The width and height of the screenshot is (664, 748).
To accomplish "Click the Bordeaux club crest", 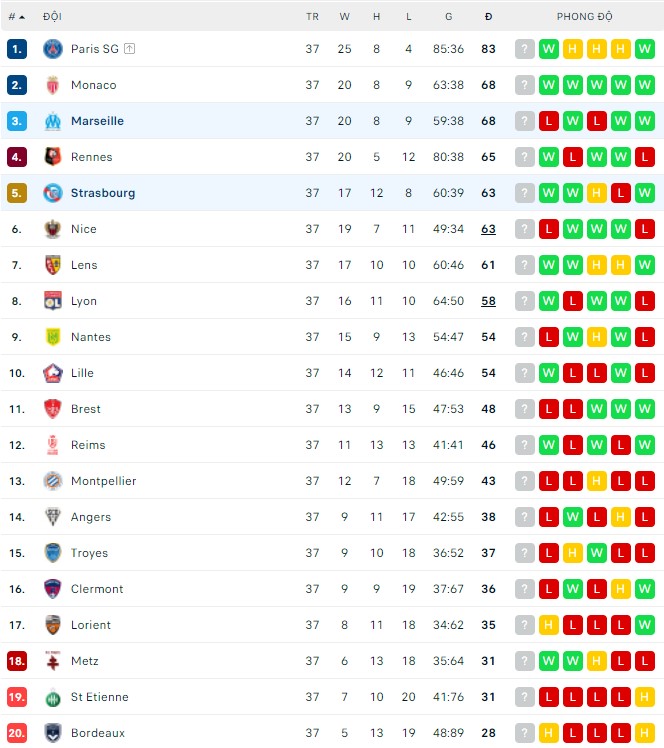I will click(53, 733).
